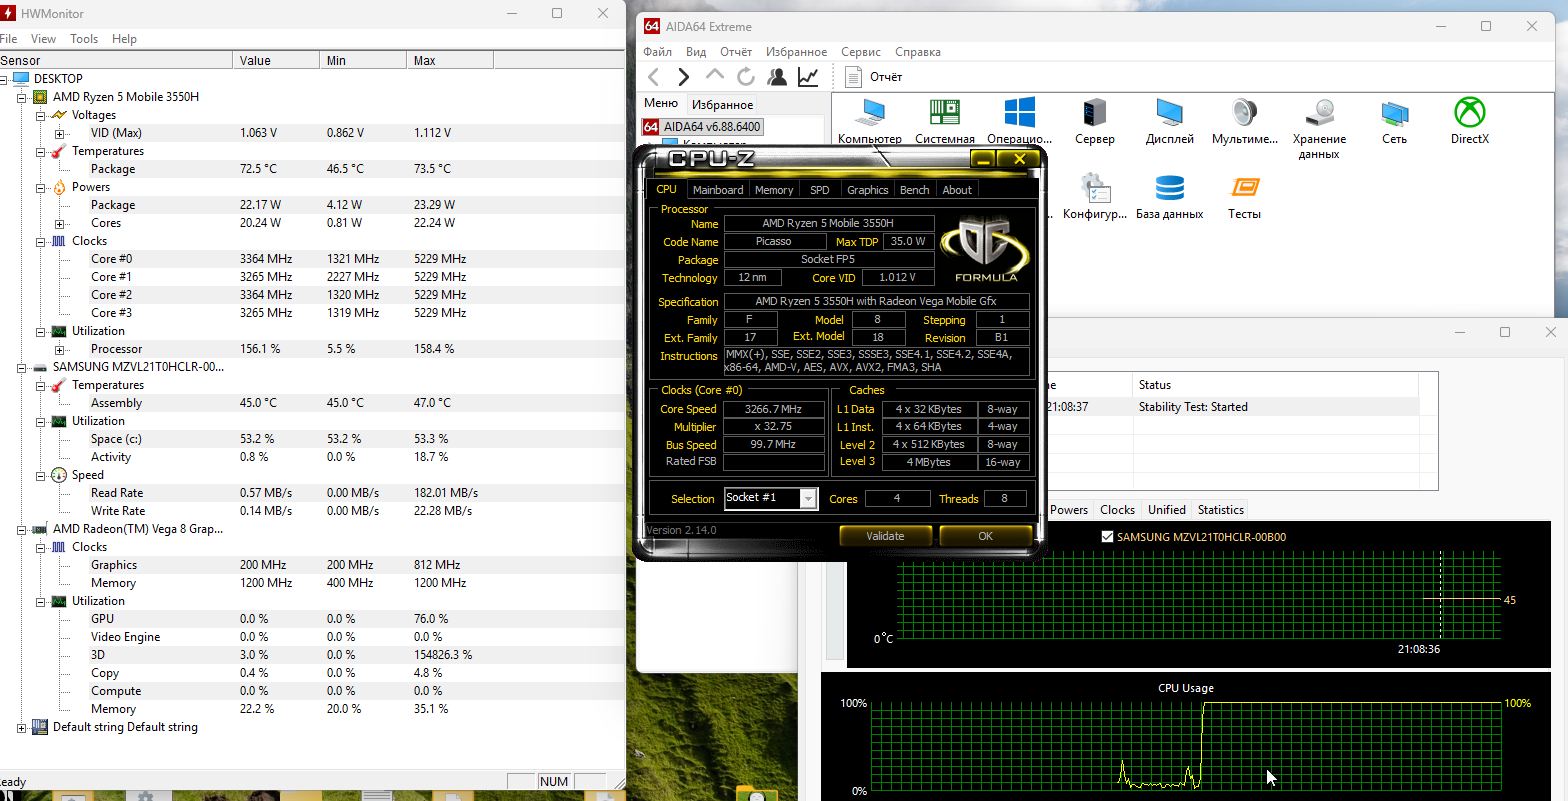Open the HWMonitor Tools menu
This screenshot has height=801, width=1568.
[84, 39]
